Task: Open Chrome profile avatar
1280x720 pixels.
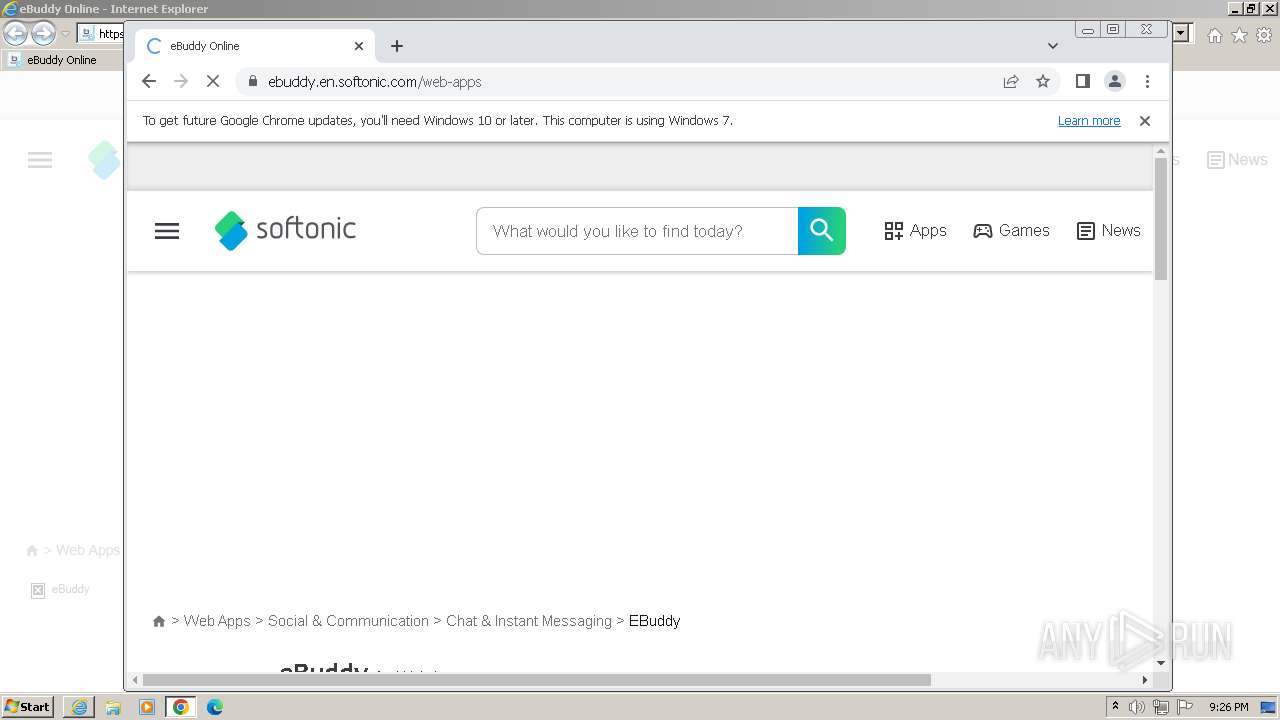Action: [x=1115, y=81]
